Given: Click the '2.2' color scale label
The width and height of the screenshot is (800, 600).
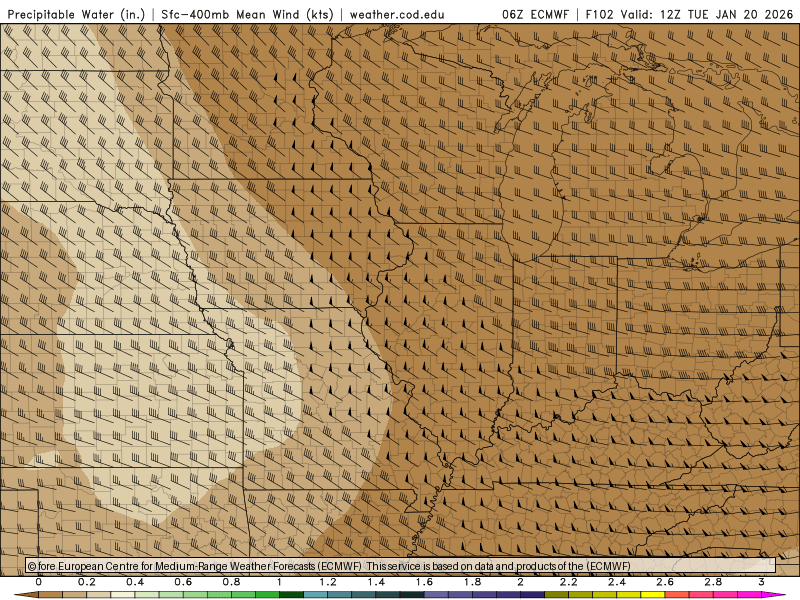Looking at the screenshot, I should tap(569, 582).
